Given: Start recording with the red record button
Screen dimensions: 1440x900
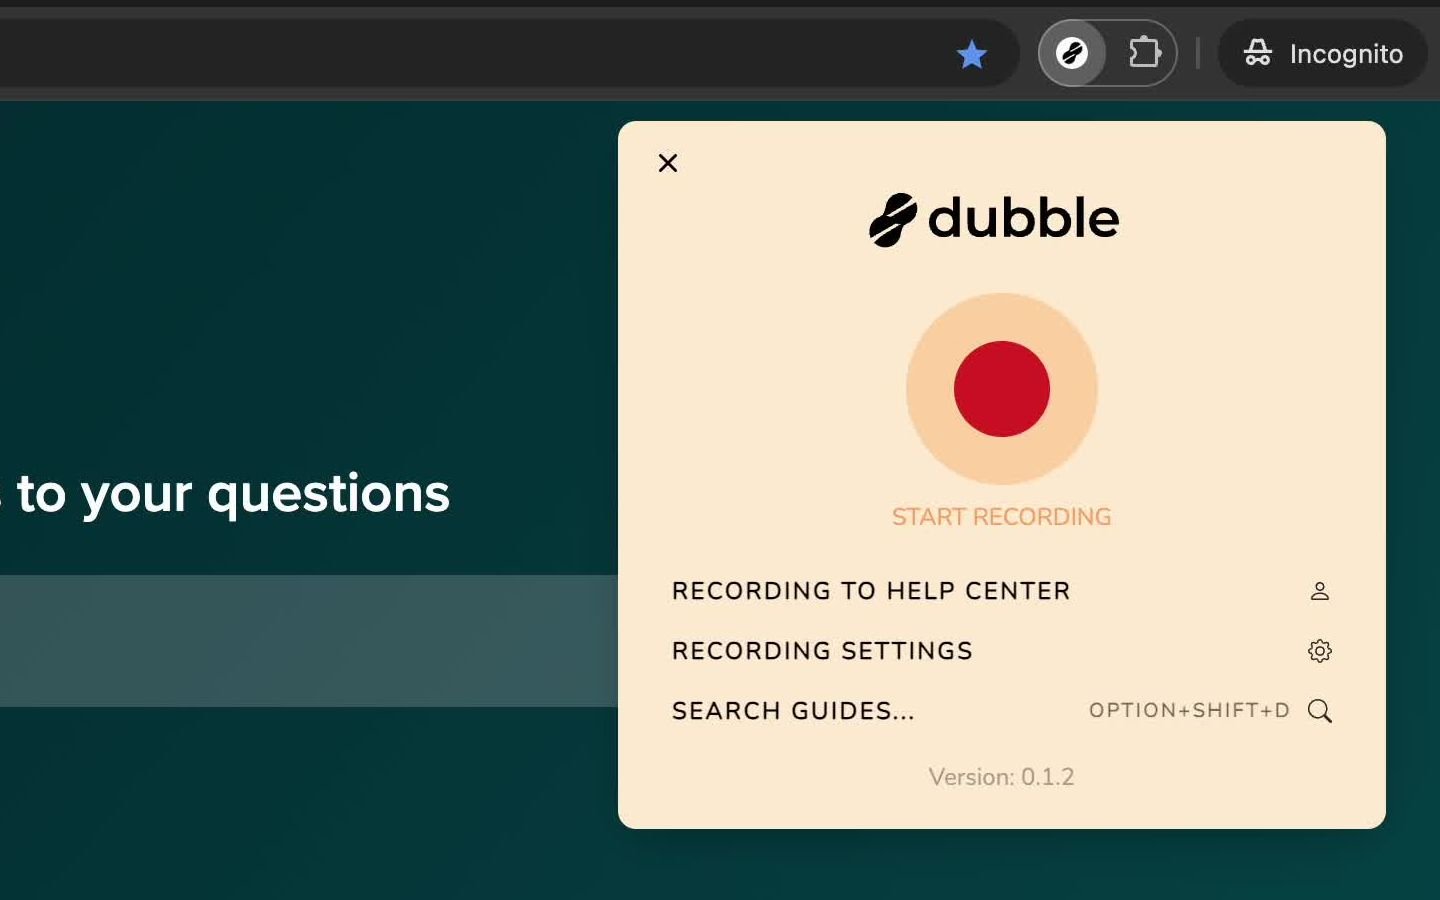Looking at the screenshot, I should coord(1002,389).
